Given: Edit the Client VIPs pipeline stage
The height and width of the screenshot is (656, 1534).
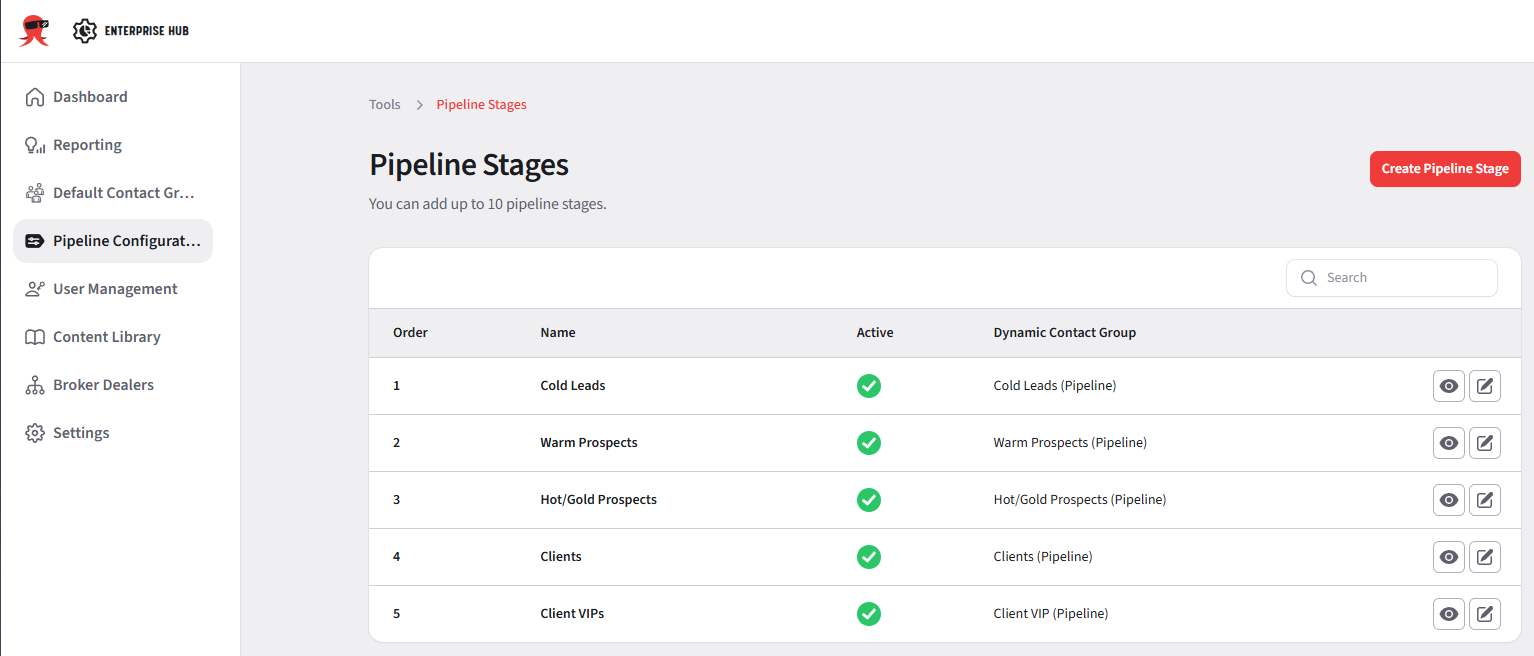Looking at the screenshot, I should tap(1485, 614).
